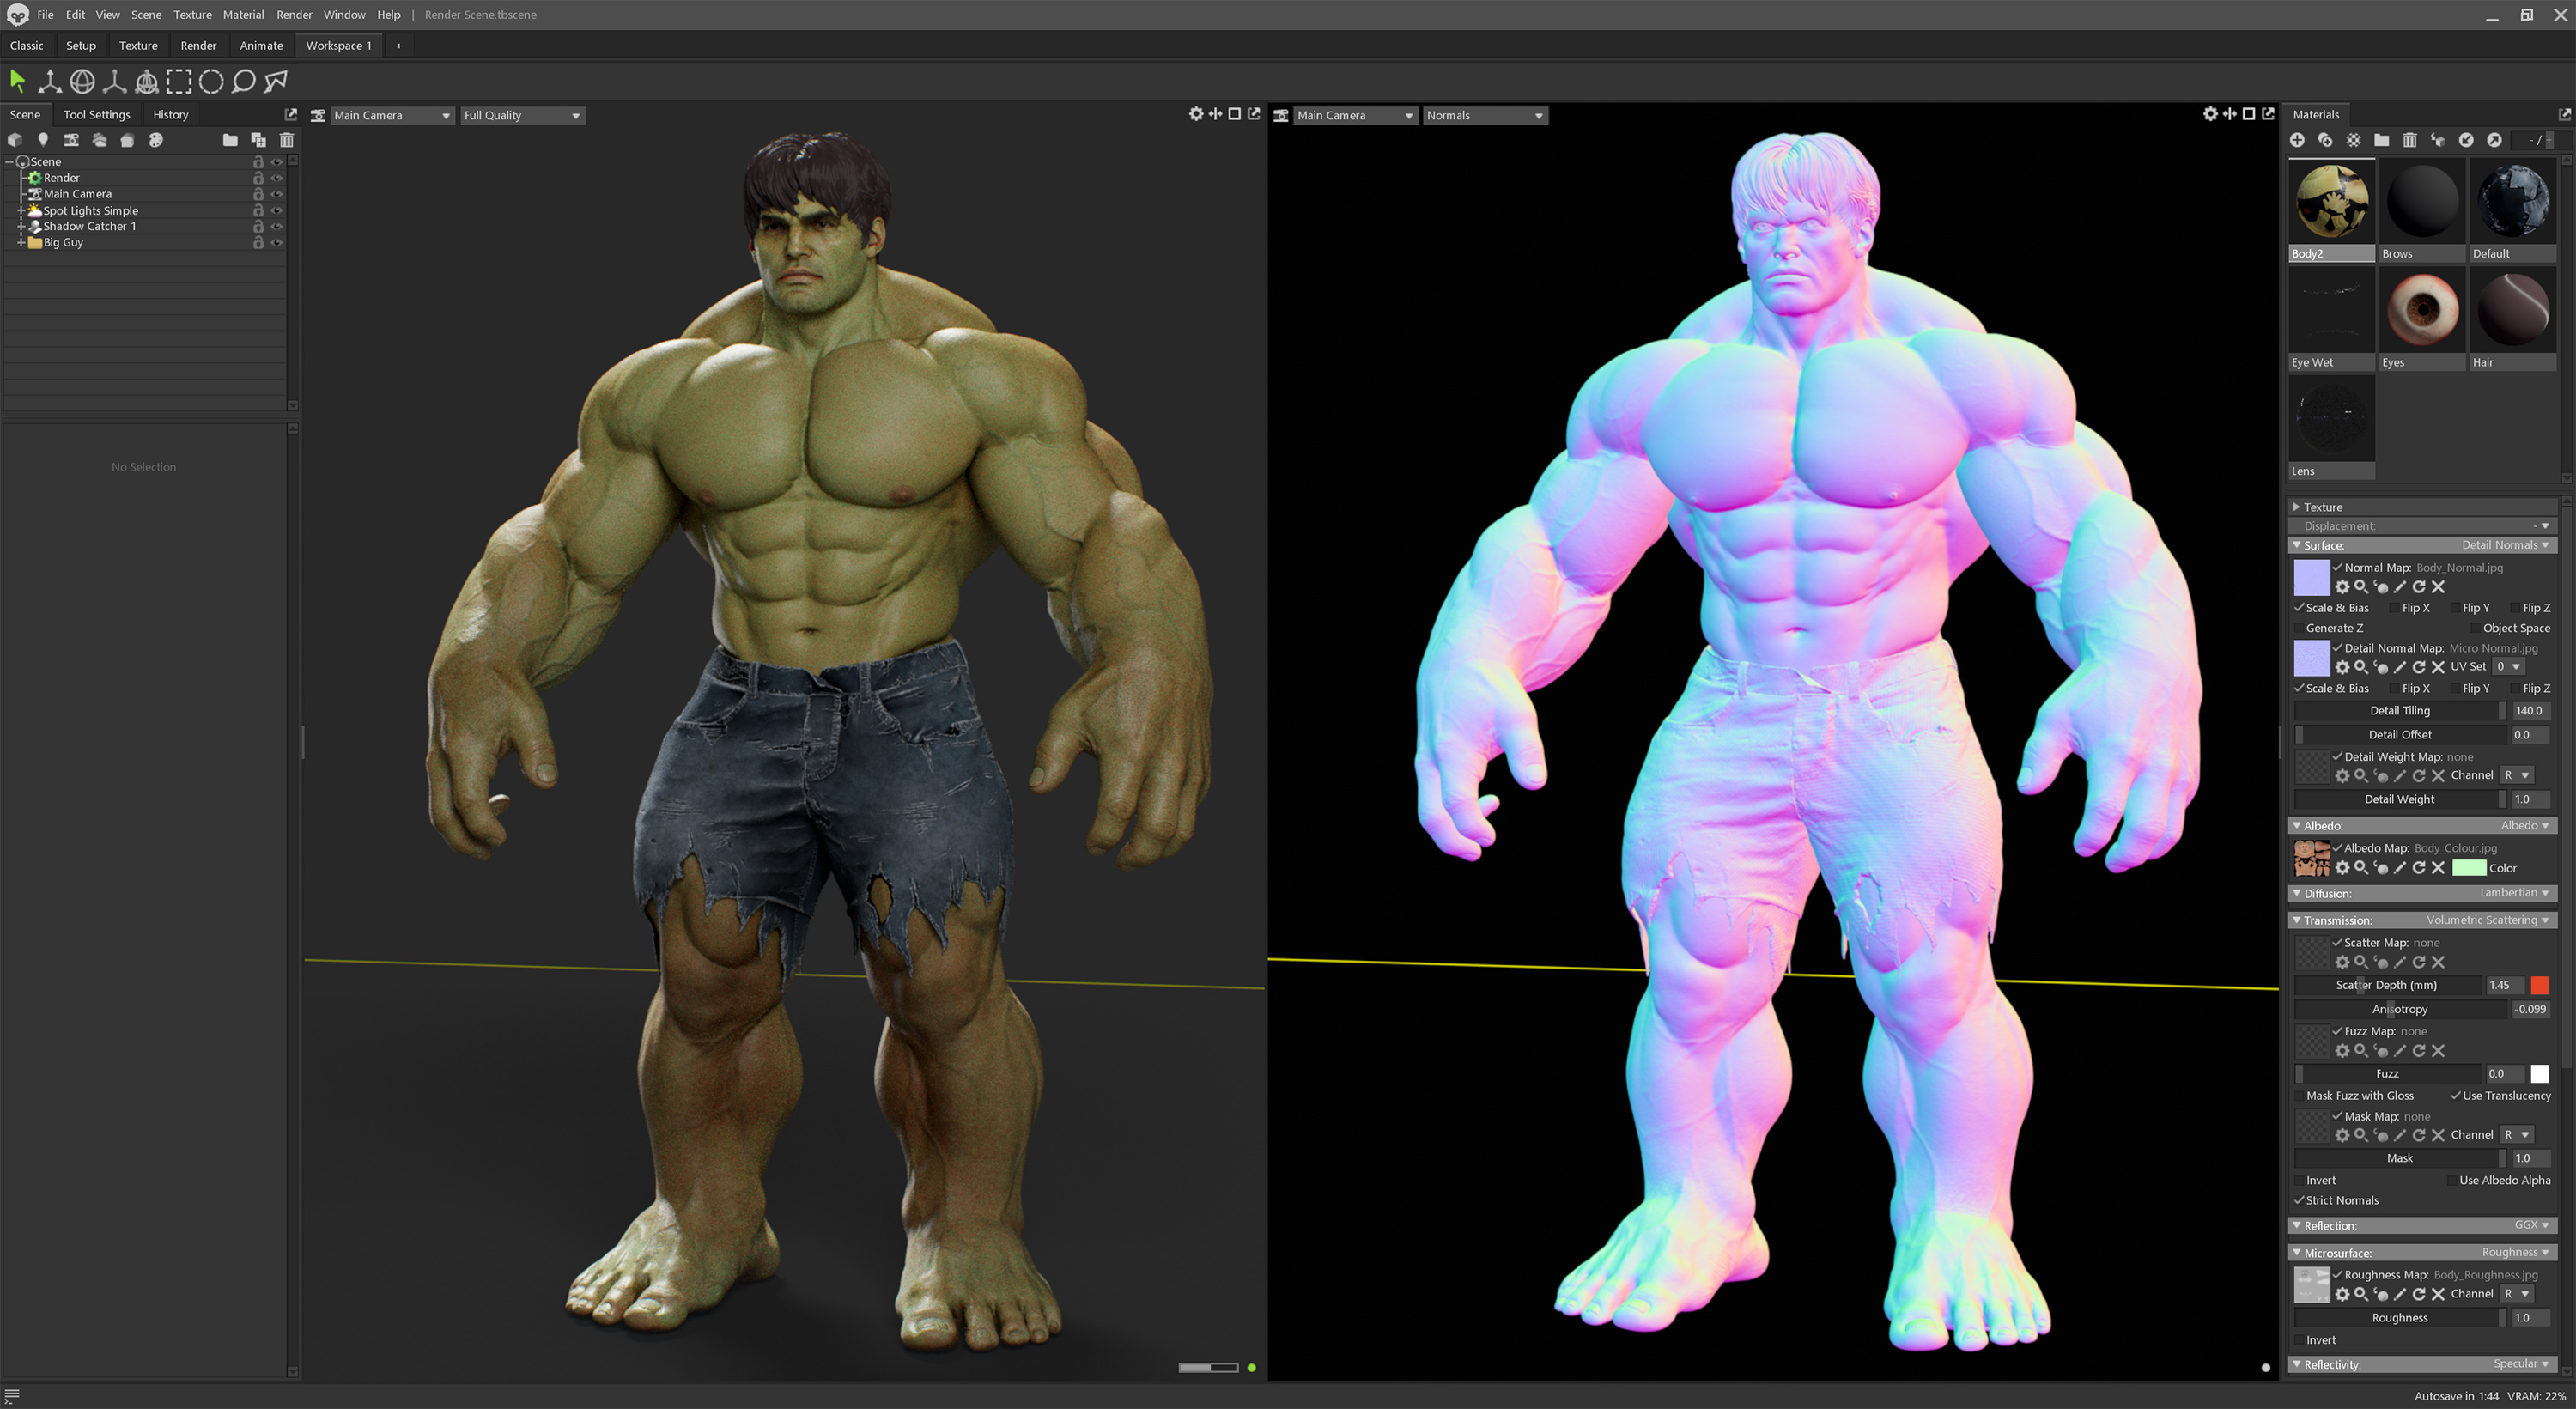2576x1409 pixels.
Task: Add a new light with bulb icon
Action: (43, 140)
